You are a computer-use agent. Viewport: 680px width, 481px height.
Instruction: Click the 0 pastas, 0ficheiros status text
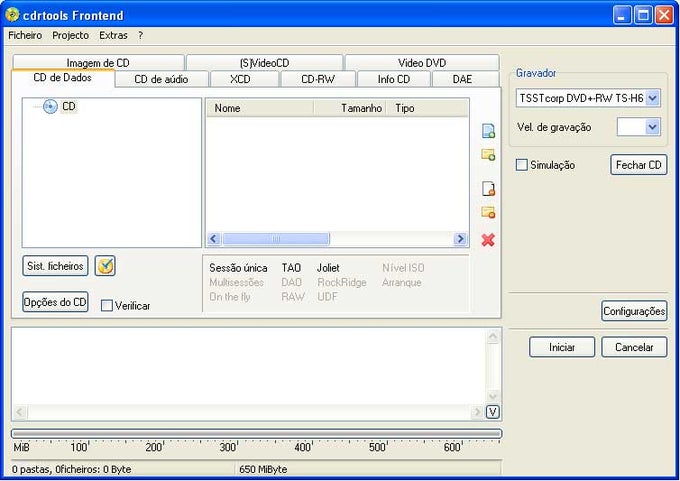click(72, 469)
